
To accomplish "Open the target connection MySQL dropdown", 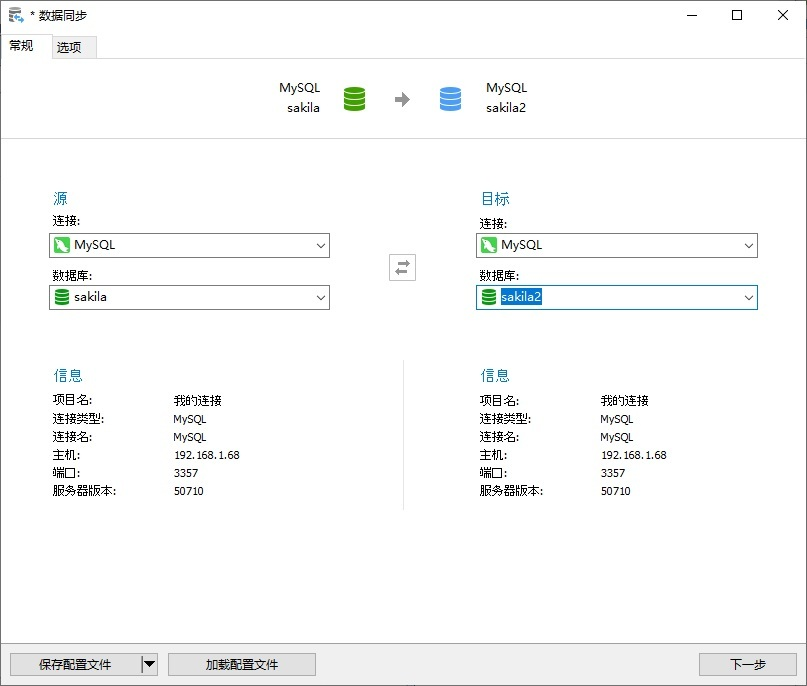I will 617,245.
